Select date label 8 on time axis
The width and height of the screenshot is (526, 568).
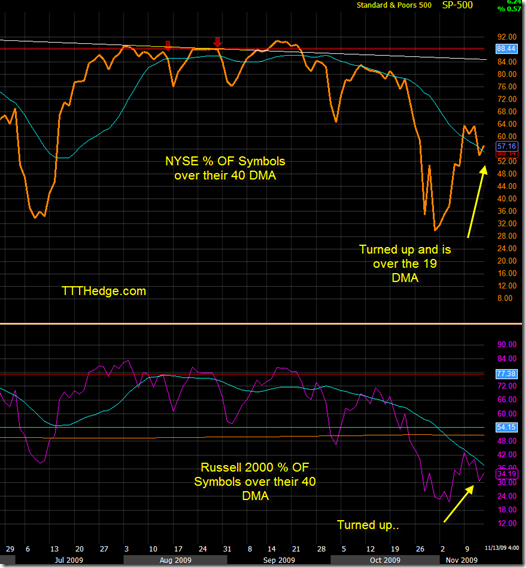[x=250, y=549]
